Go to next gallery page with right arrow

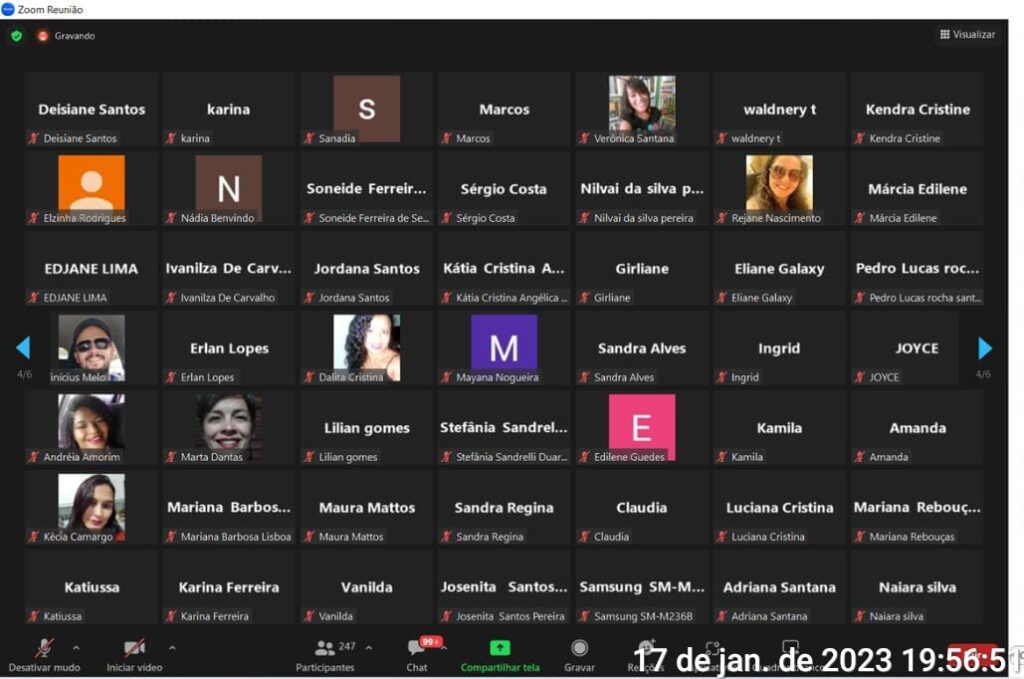pos(985,348)
